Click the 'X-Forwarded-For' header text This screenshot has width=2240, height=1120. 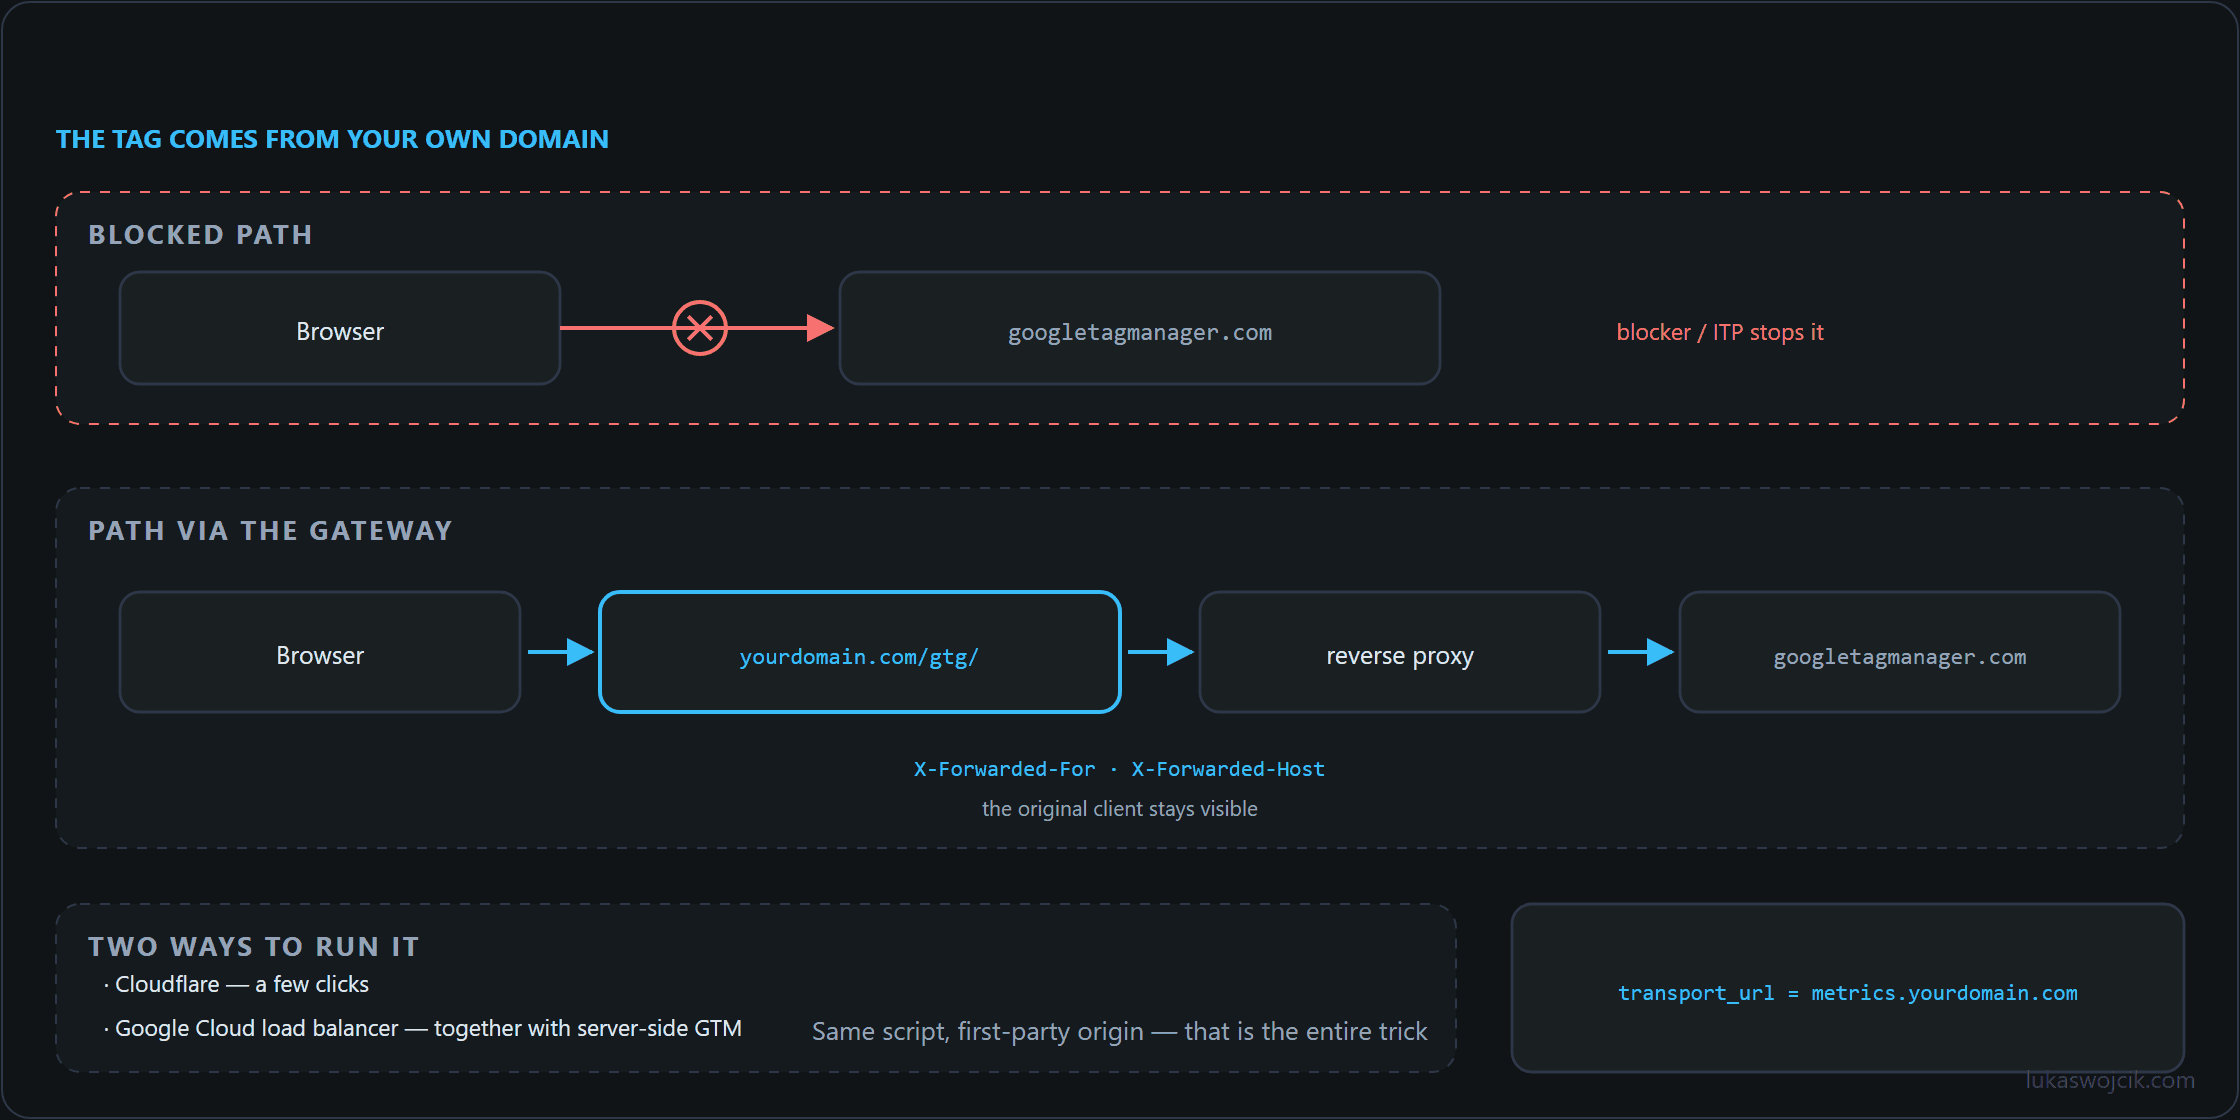(1005, 769)
